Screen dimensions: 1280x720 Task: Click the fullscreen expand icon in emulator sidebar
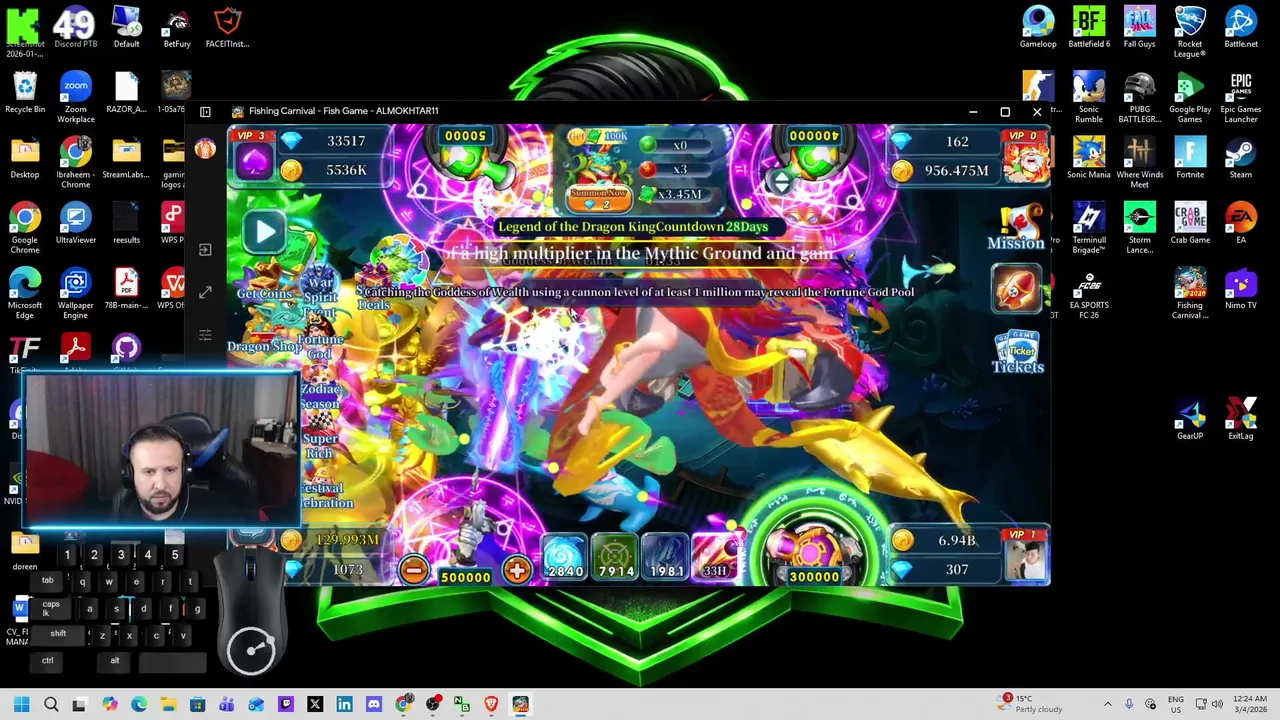click(x=205, y=292)
